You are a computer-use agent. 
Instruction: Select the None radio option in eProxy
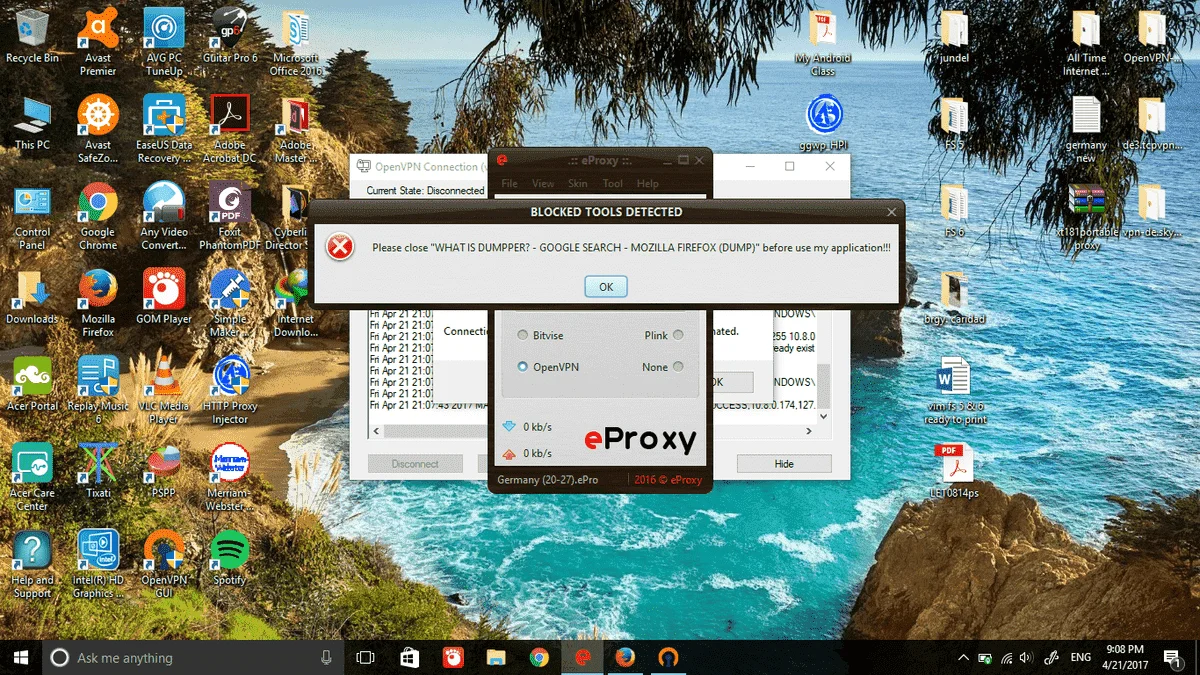click(678, 367)
